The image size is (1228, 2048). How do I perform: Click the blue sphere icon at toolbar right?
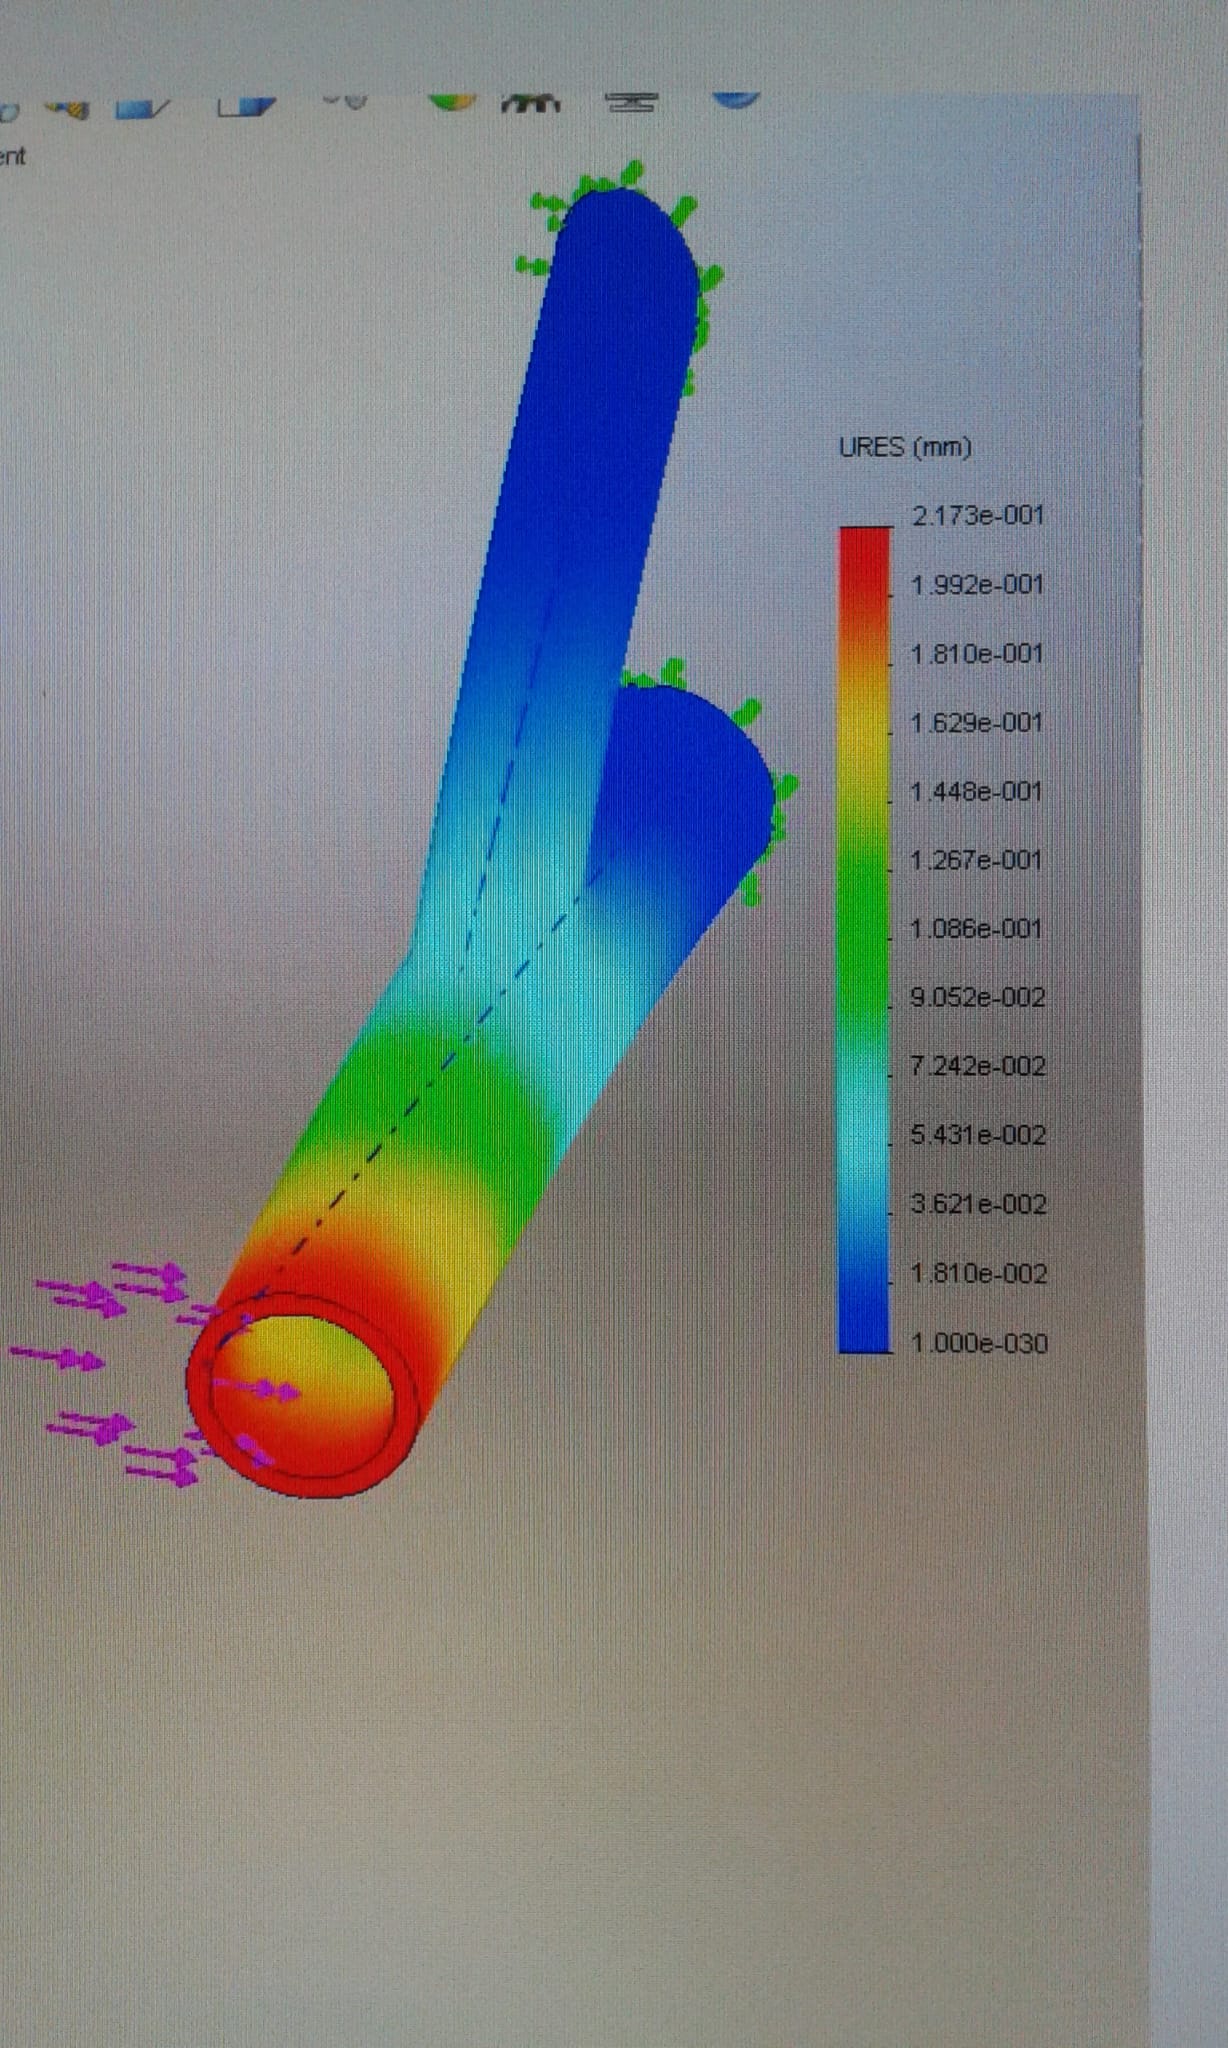[735, 99]
